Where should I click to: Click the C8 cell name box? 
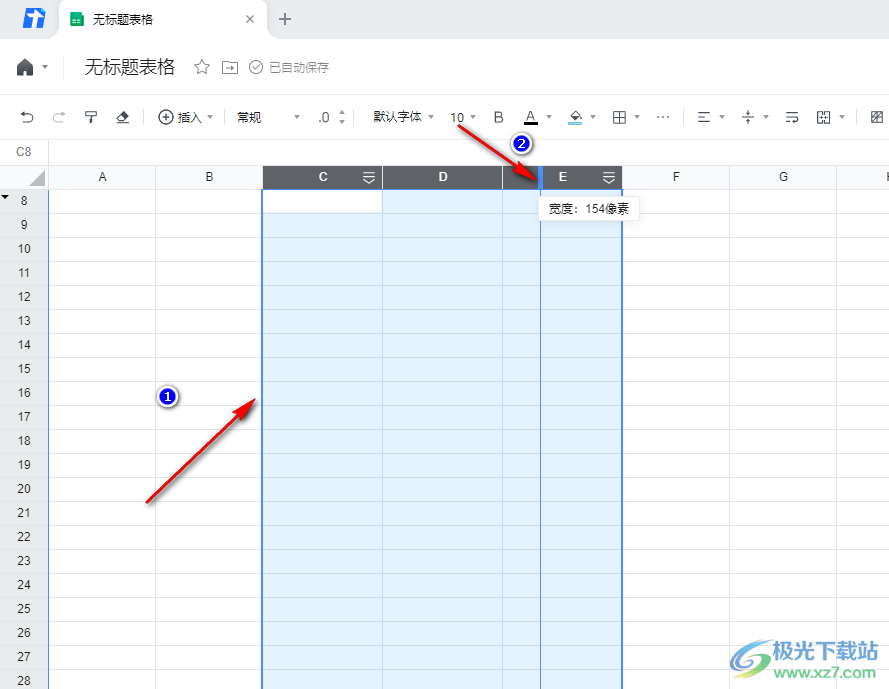click(x=24, y=152)
